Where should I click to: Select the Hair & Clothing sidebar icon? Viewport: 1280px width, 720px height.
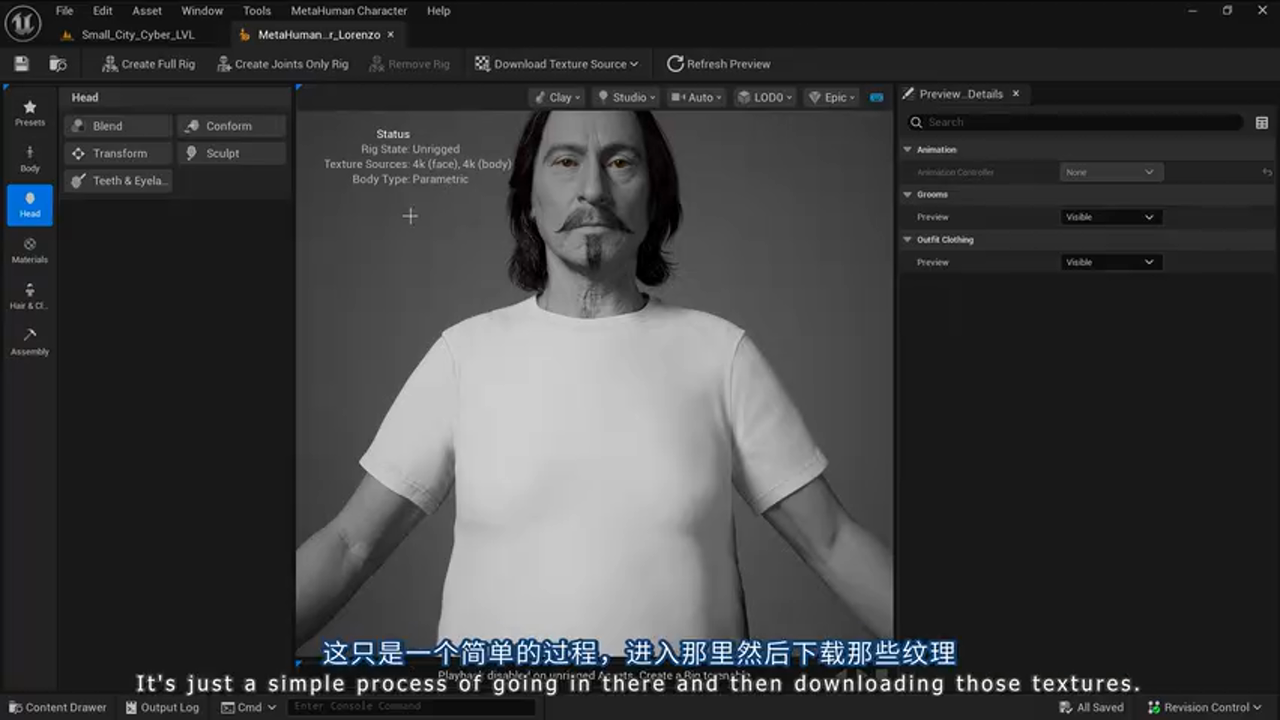(29, 298)
